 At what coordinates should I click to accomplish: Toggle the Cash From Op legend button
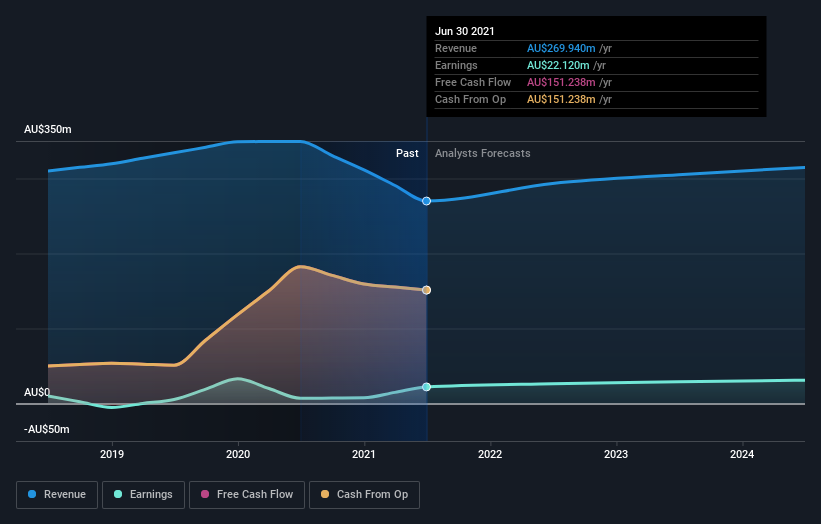[364, 495]
